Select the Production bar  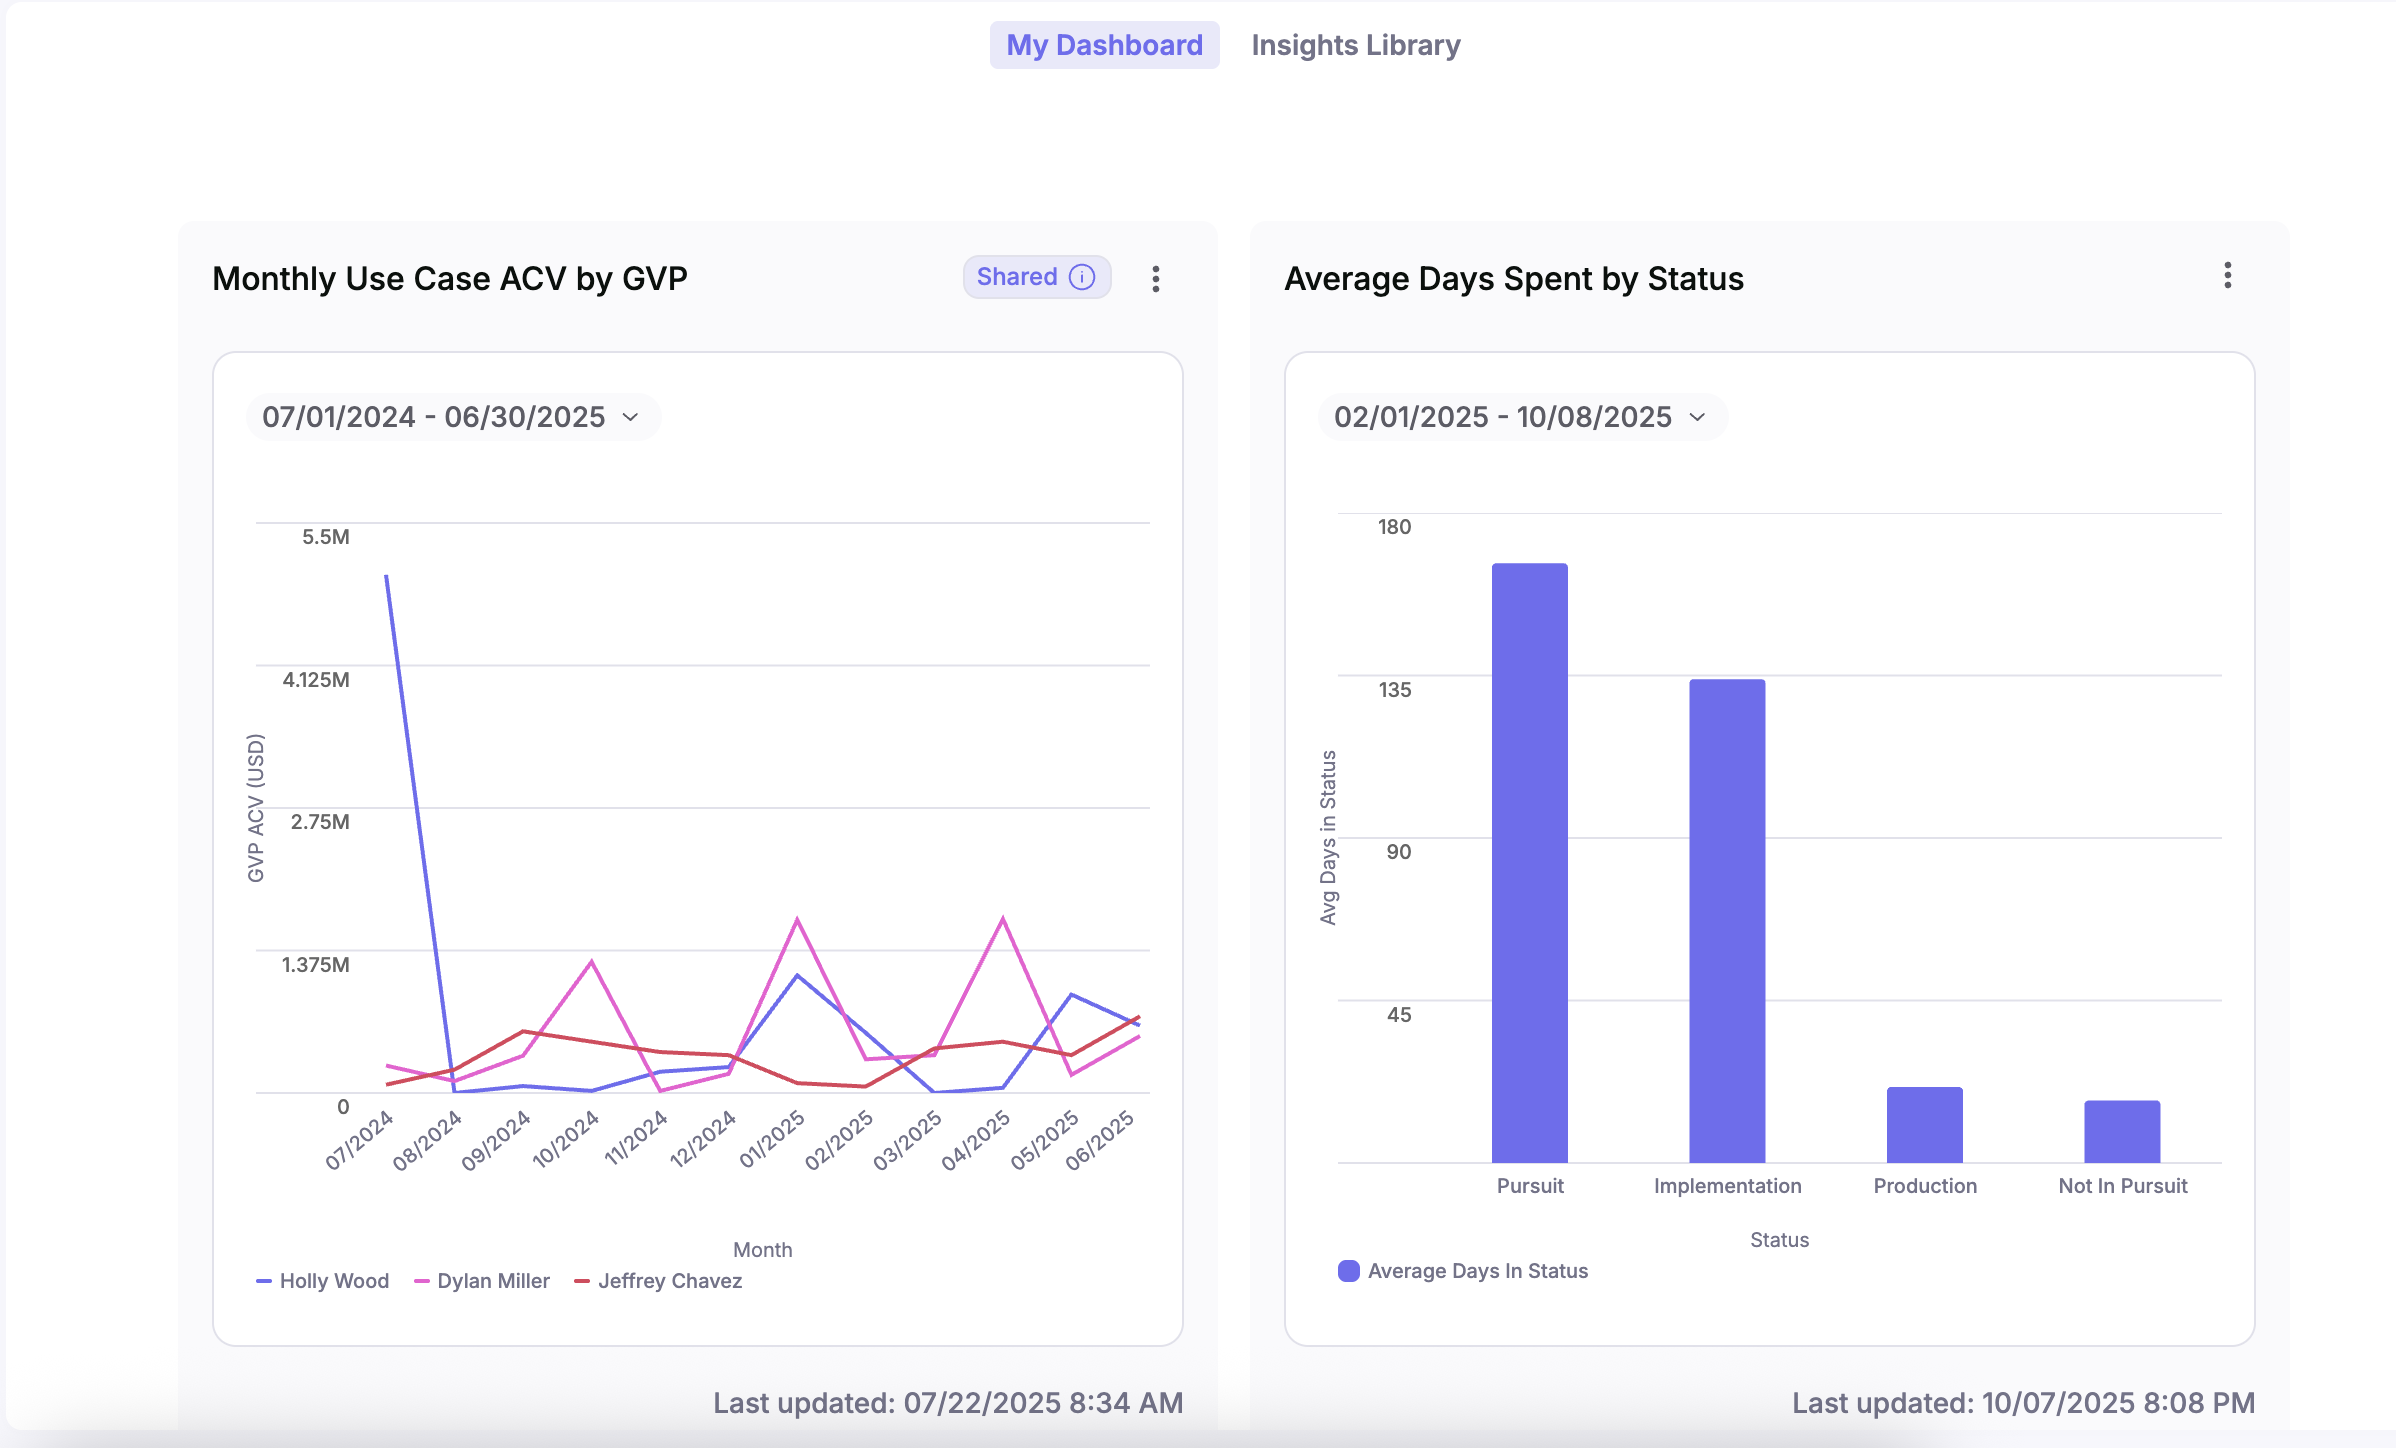pyautogui.click(x=1924, y=1124)
